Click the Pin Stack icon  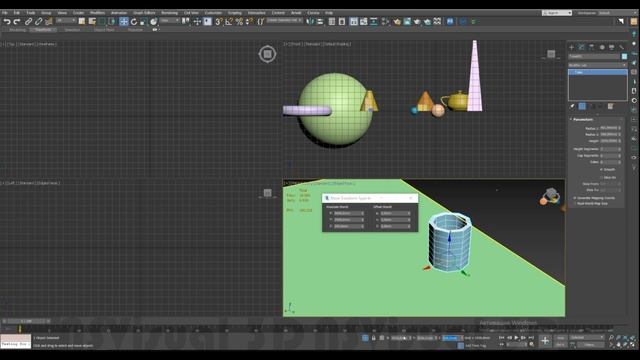(x=572, y=106)
